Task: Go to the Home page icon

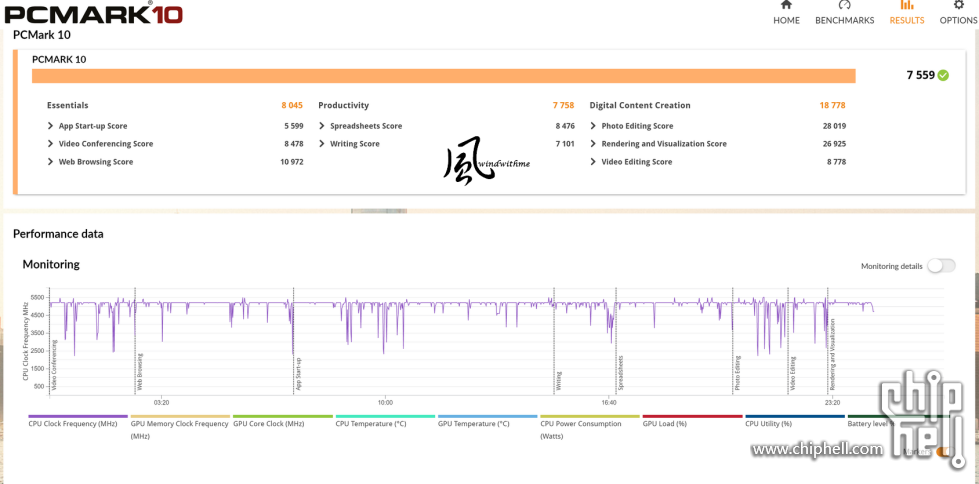Action: pyautogui.click(x=786, y=5)
